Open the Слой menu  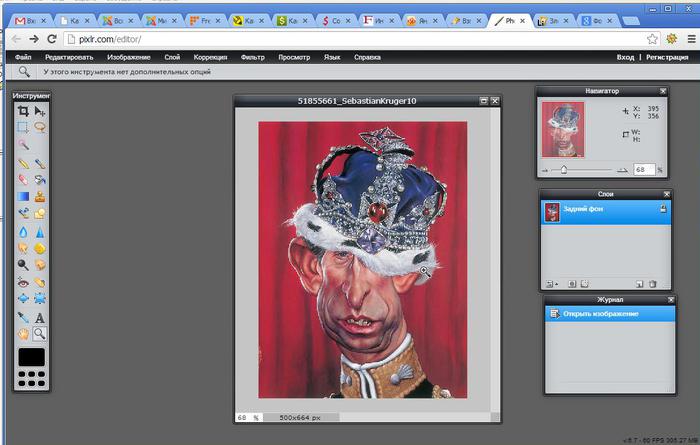point(172,57)
